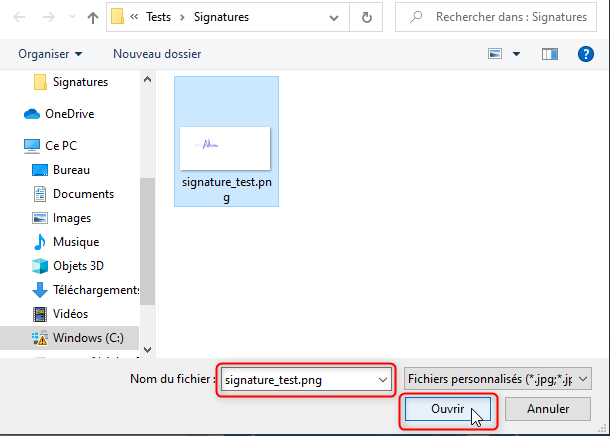Viewport: 610px width, 436px height.
Task: Click the Refresh button beside address bar
Action: 368,17
